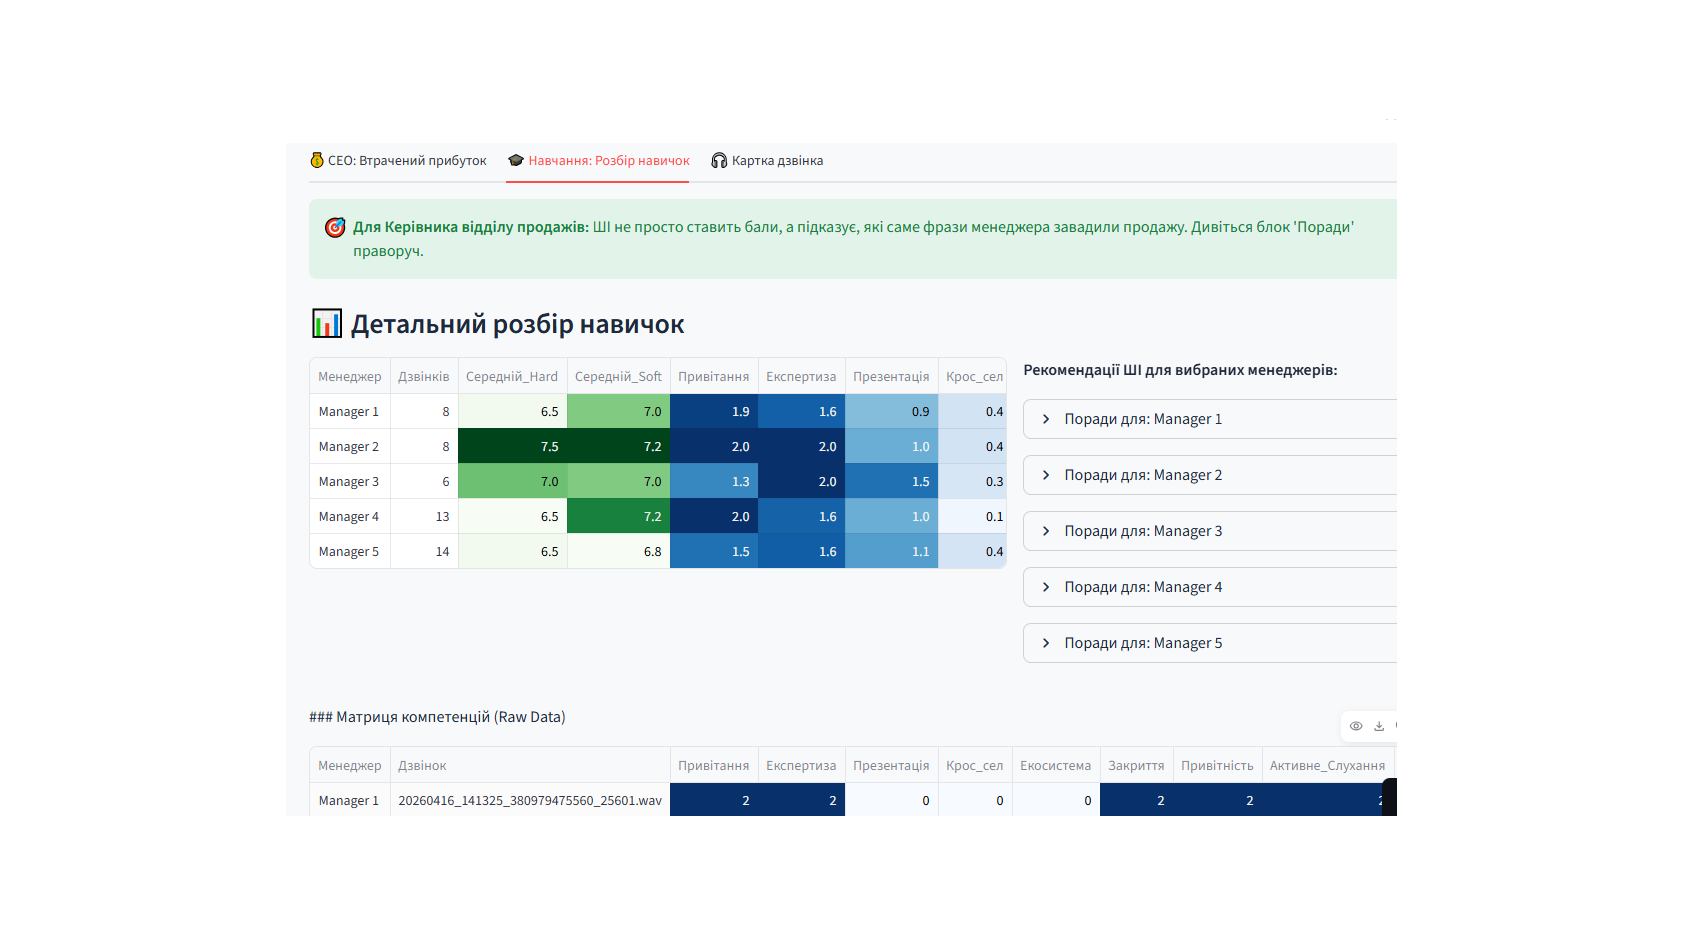Expand the tips section for Manager 3
Viewport: 1683px width, 935px height.
(x=1142, y=531)
